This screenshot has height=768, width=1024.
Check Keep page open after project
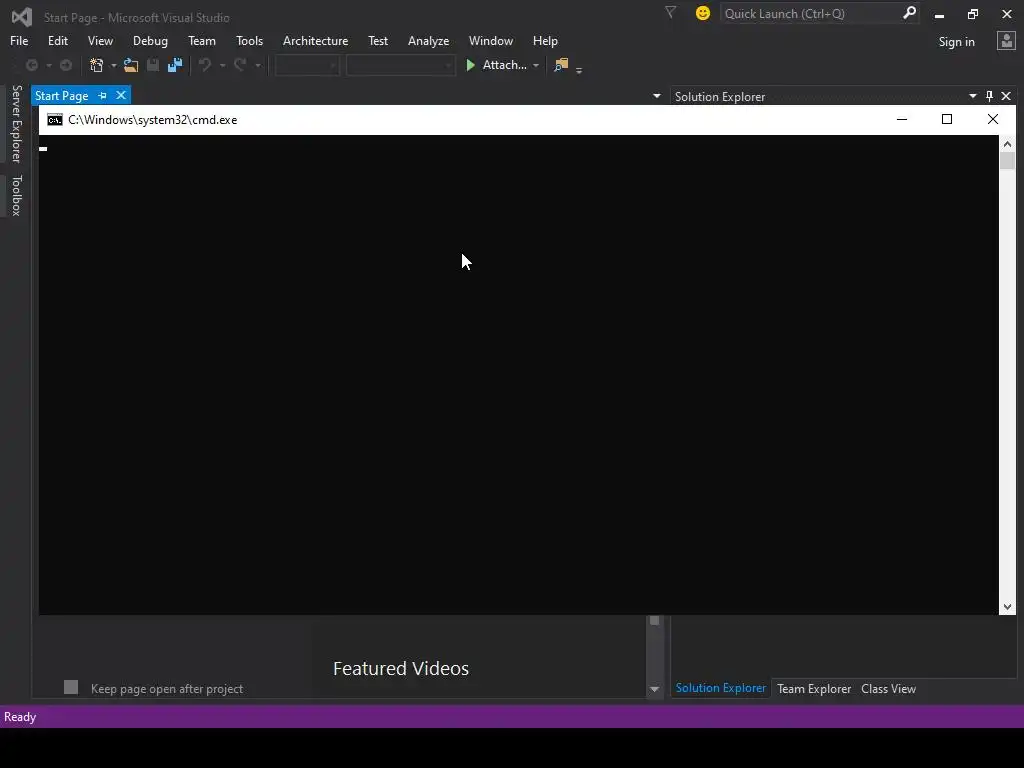71,687
